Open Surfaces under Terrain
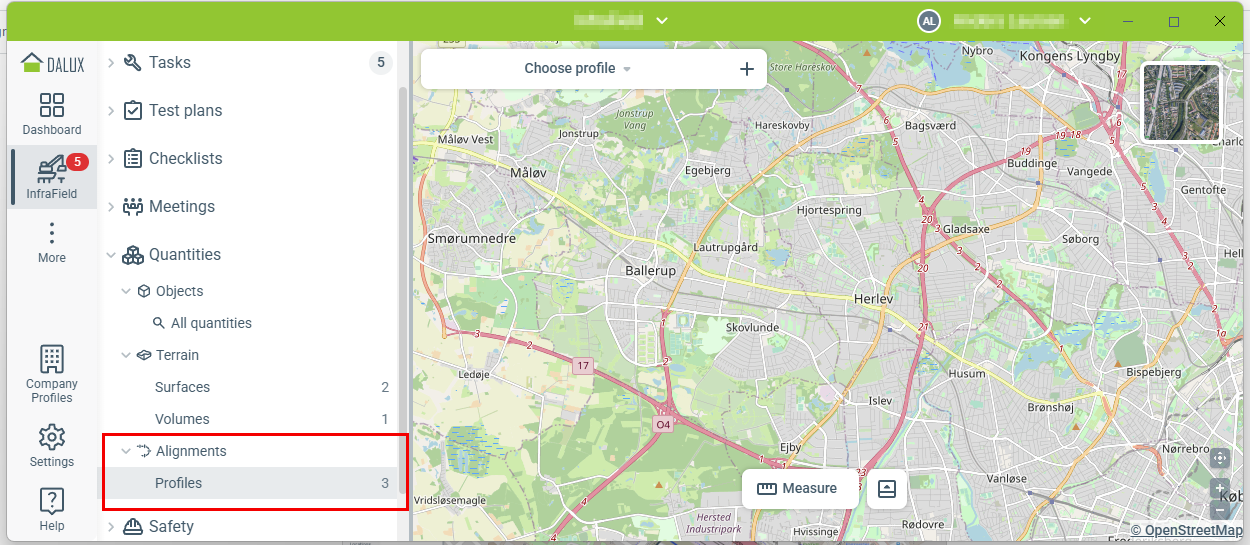Image resolution: width=1250 pixels, height=545 pixels. 182,387
